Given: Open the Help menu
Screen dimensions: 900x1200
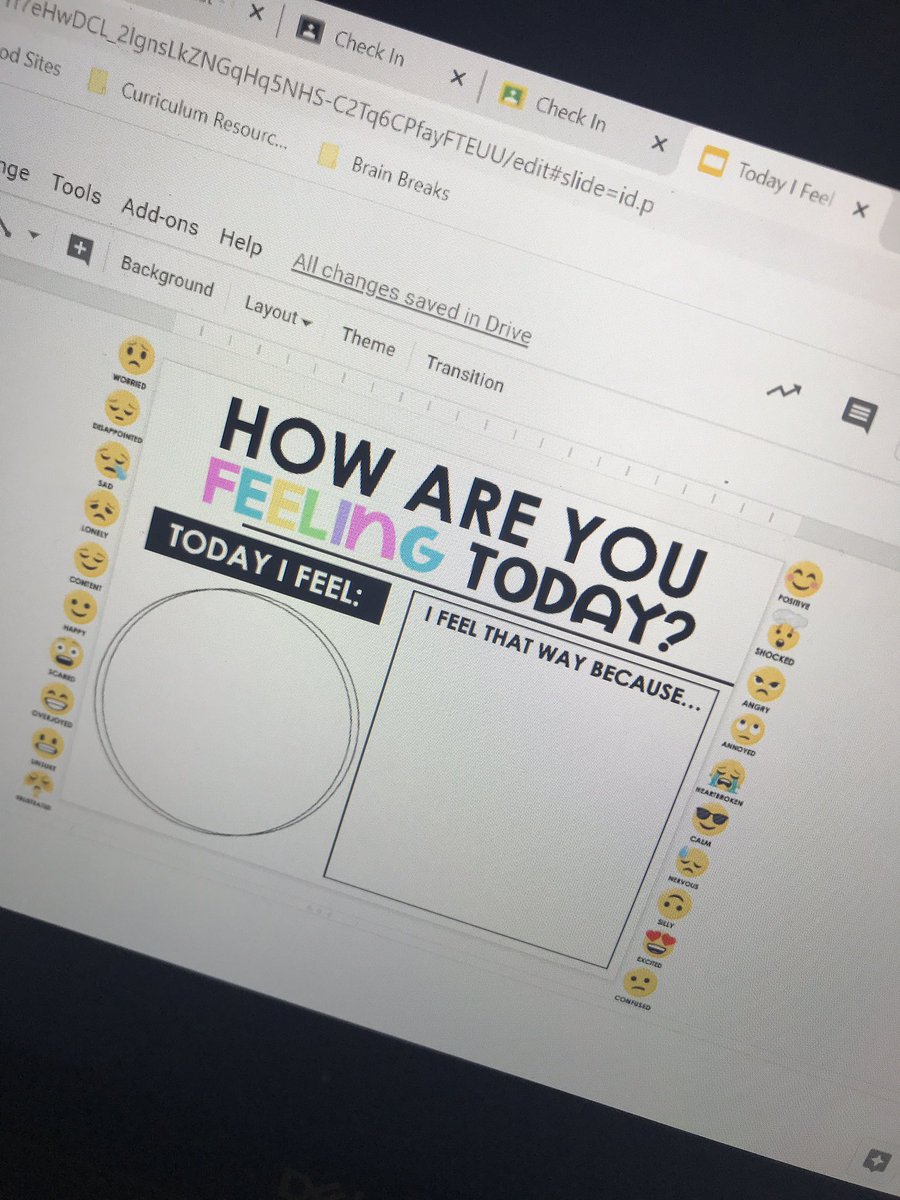Looking at the screenshot, I should click(240, 242).
